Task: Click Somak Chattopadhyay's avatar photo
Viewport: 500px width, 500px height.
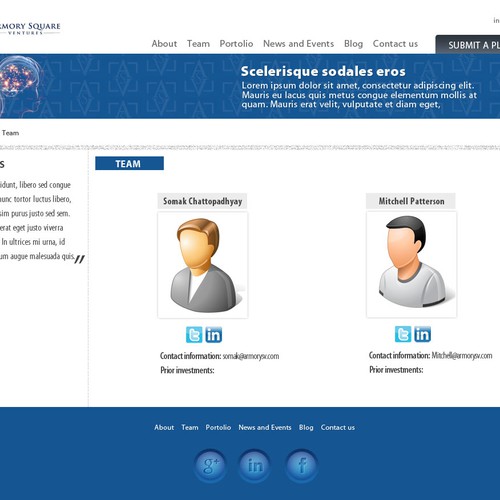Action: tap(203, 265)
